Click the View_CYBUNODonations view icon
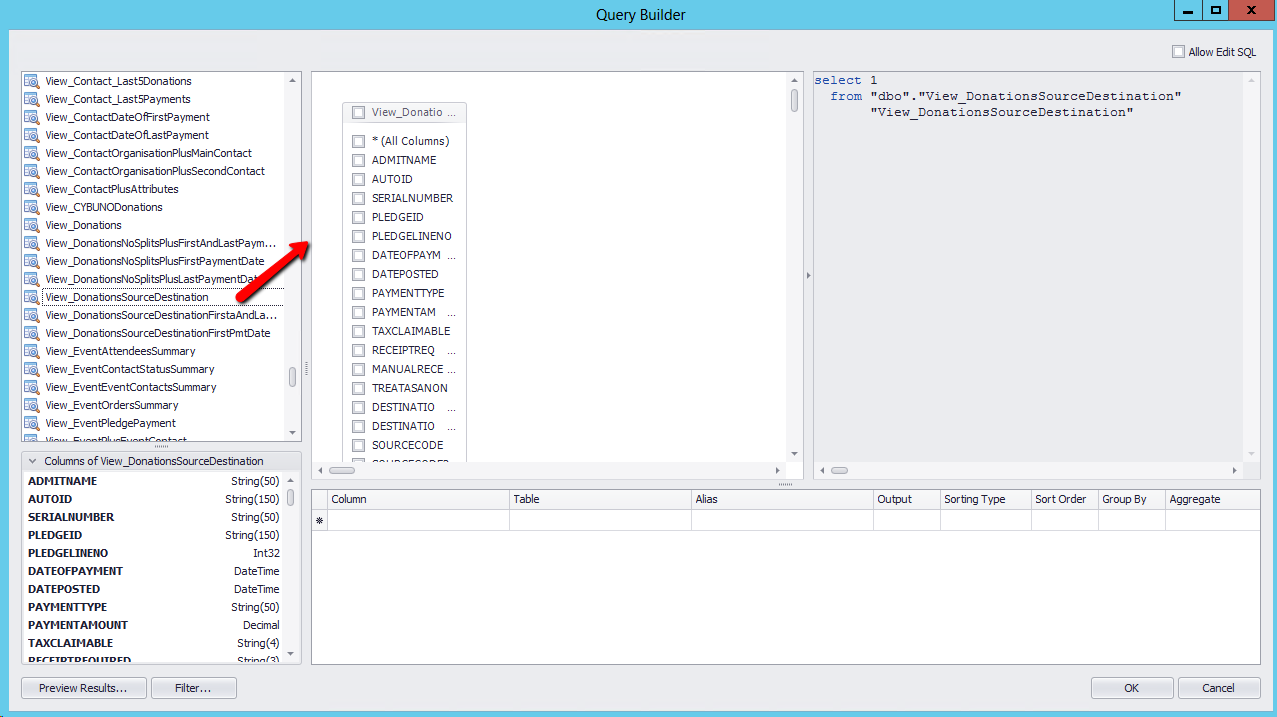1277x717 pixels. pyautogui.click(x=31, y=207)
